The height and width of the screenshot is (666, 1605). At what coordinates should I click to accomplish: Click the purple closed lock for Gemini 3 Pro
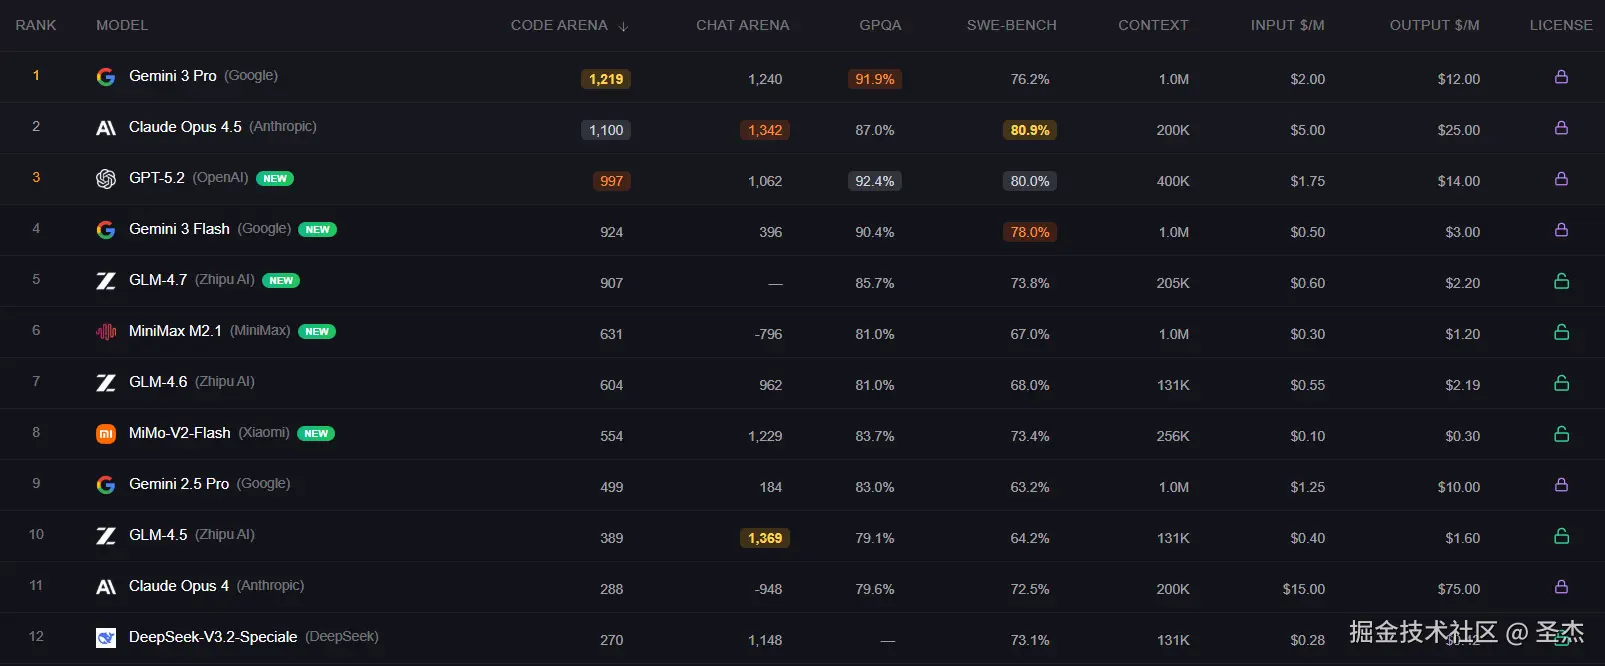pyautogui.click(x=1561, y=77)
